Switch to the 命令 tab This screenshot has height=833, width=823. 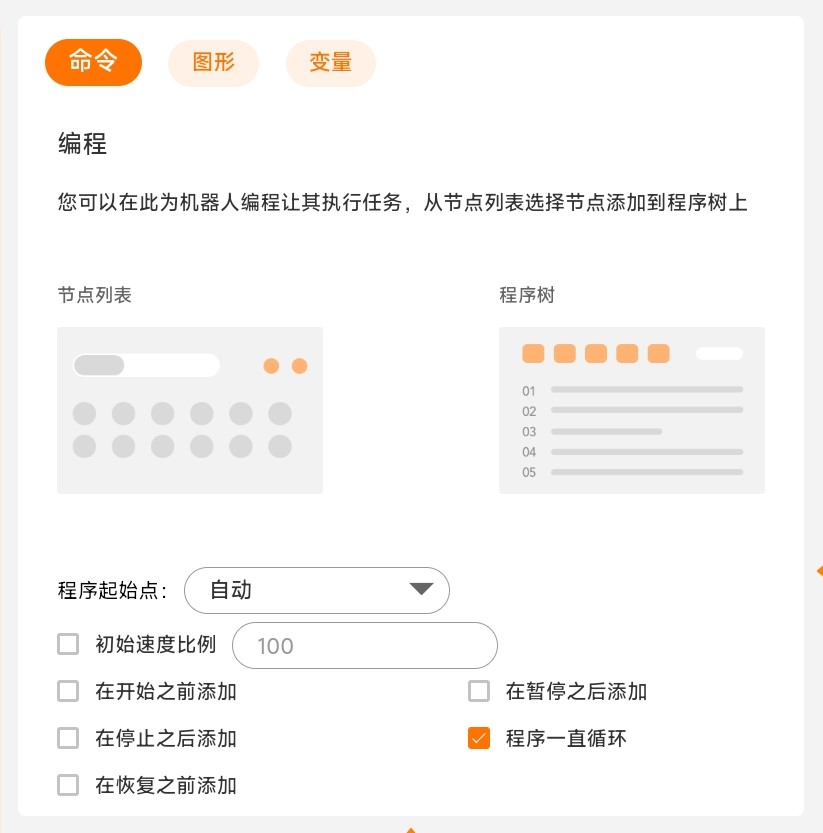point(93,62)
